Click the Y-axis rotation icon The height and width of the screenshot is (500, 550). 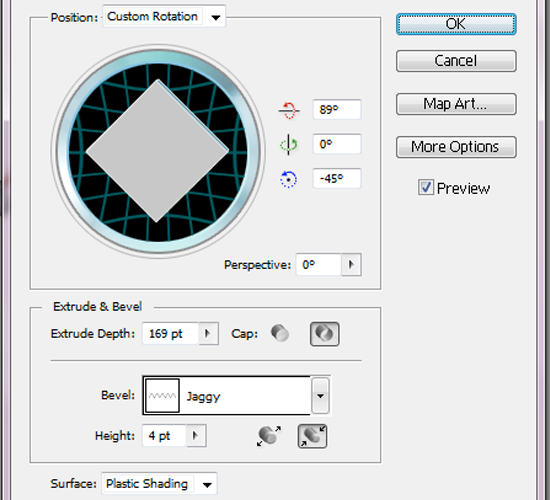[289, 145]
